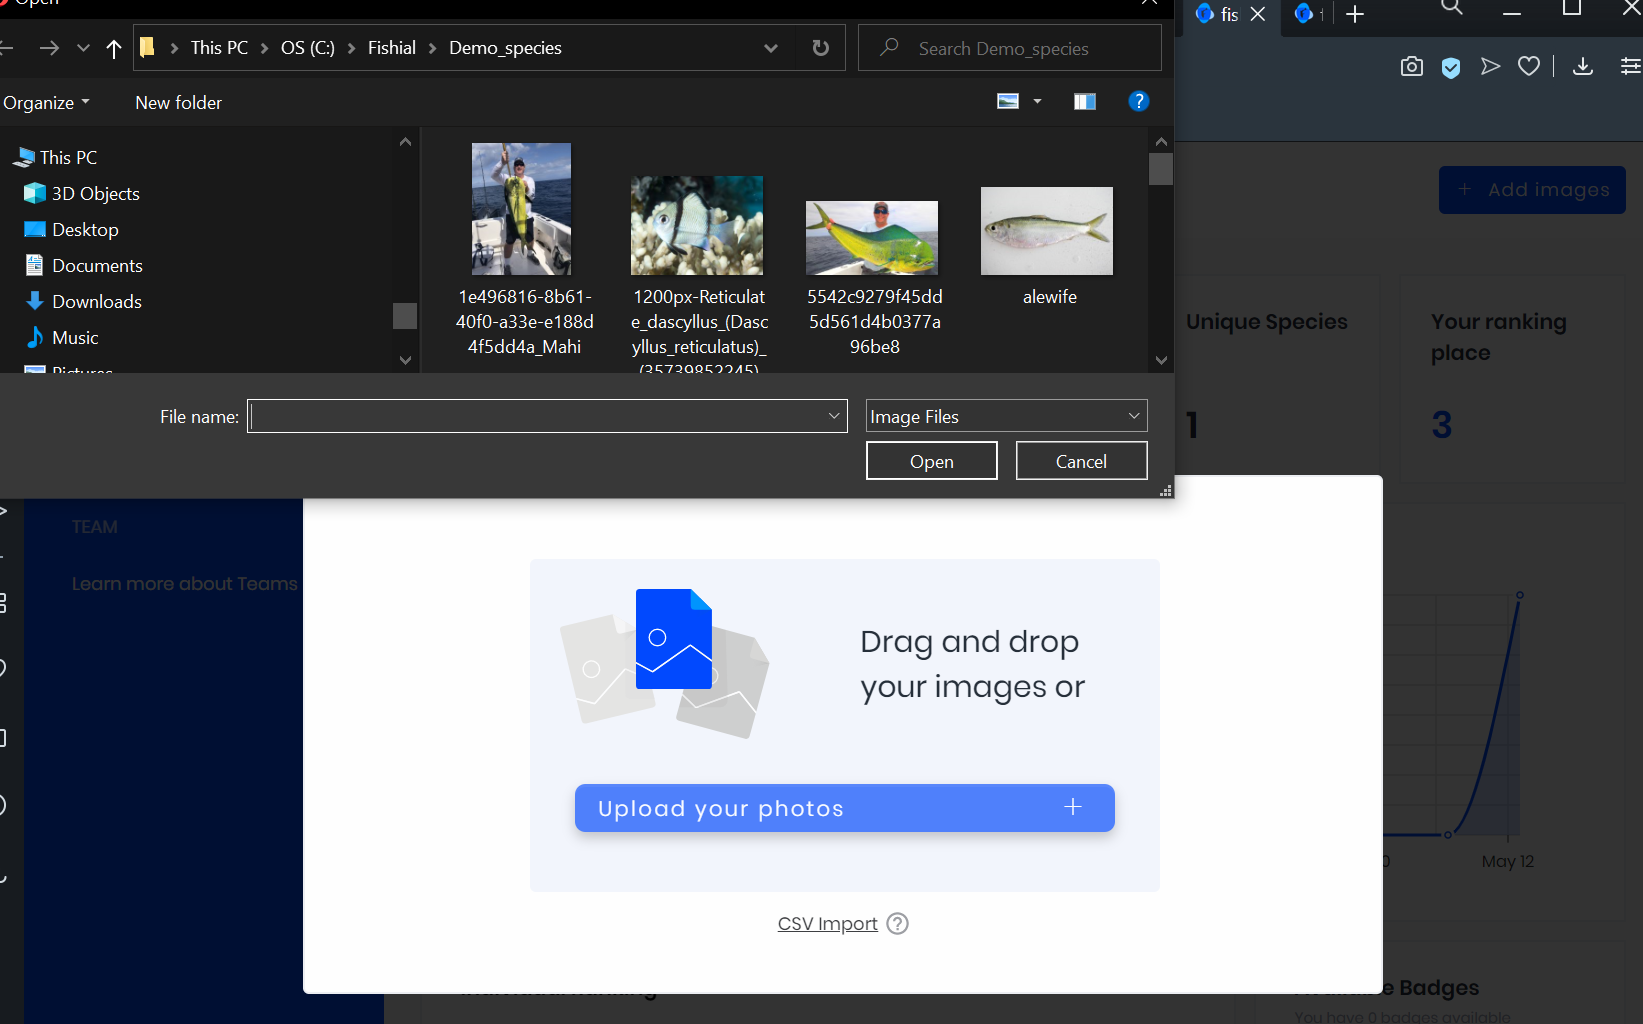The width and height of the screenshot is (1643, 1024).
Task: Open the file type Image Files dropdown
Action: [x=1006, y=416]
